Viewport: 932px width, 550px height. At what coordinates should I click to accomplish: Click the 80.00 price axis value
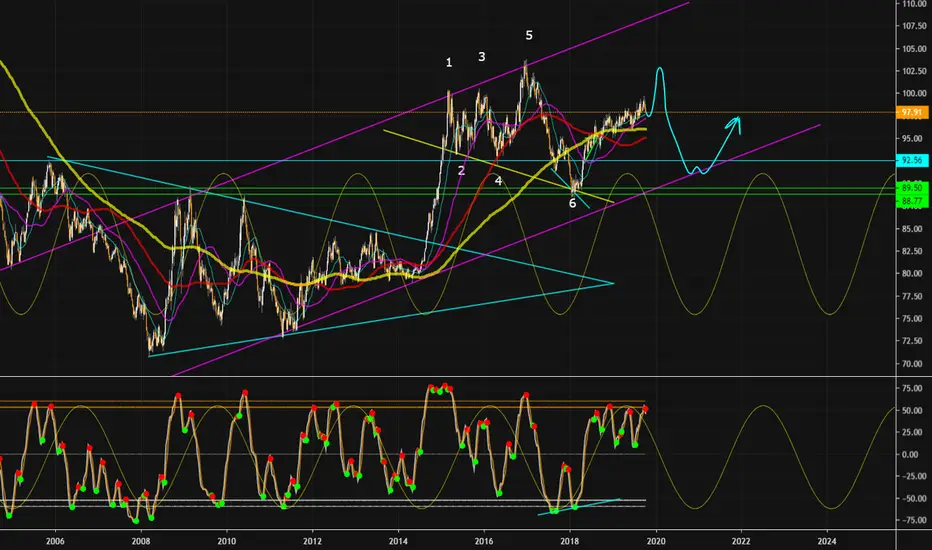point(914,274)
